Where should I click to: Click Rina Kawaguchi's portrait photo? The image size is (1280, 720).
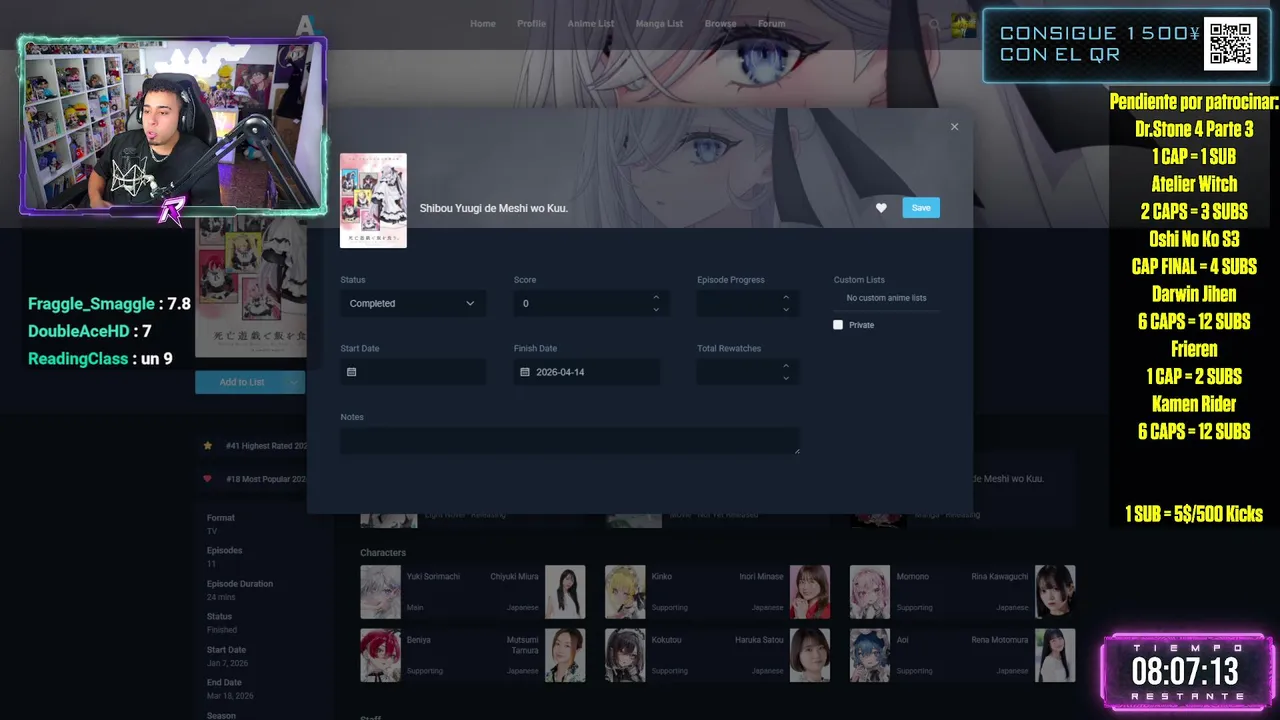[1055, 592]
